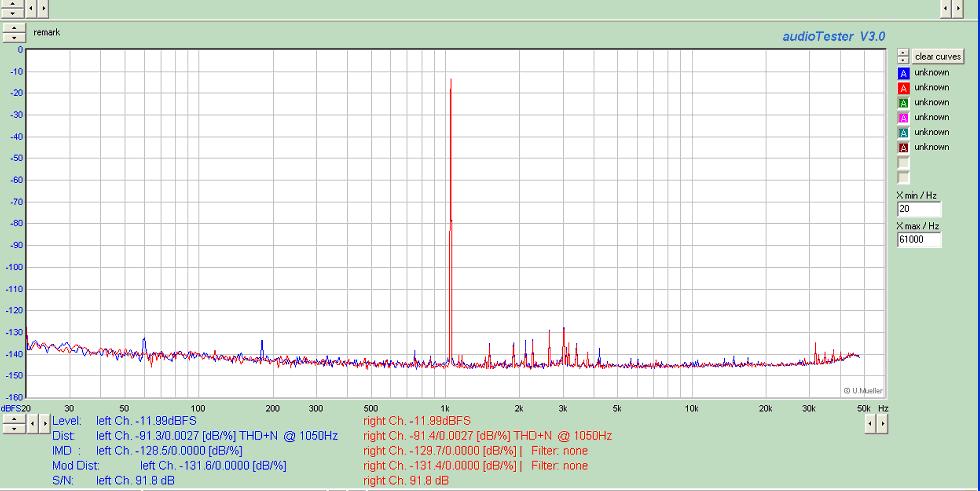Screen dimensions: 980x491
Task: Click right Ch. -129.7/0.0000 IMD readout
Action: tap(440, 451)
